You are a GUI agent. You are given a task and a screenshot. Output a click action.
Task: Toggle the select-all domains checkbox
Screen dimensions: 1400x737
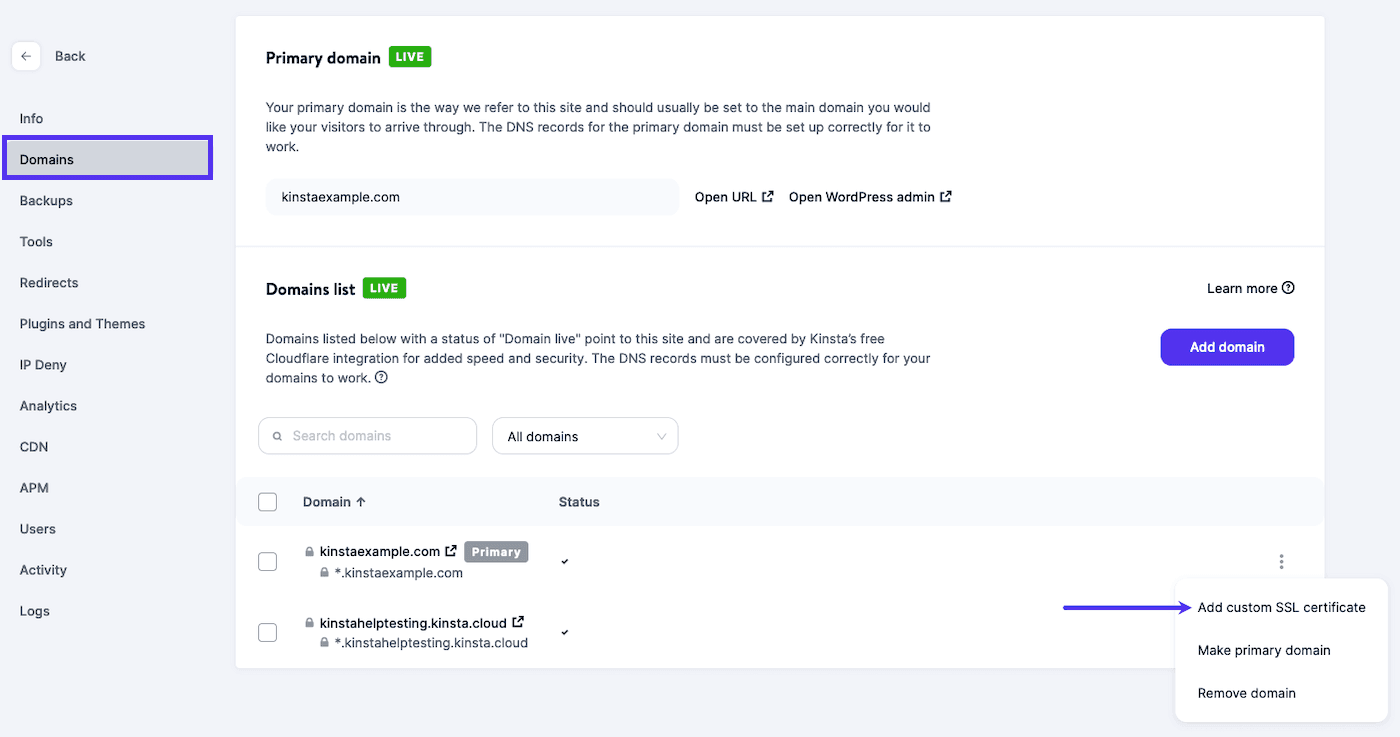(x=267, y=502)
